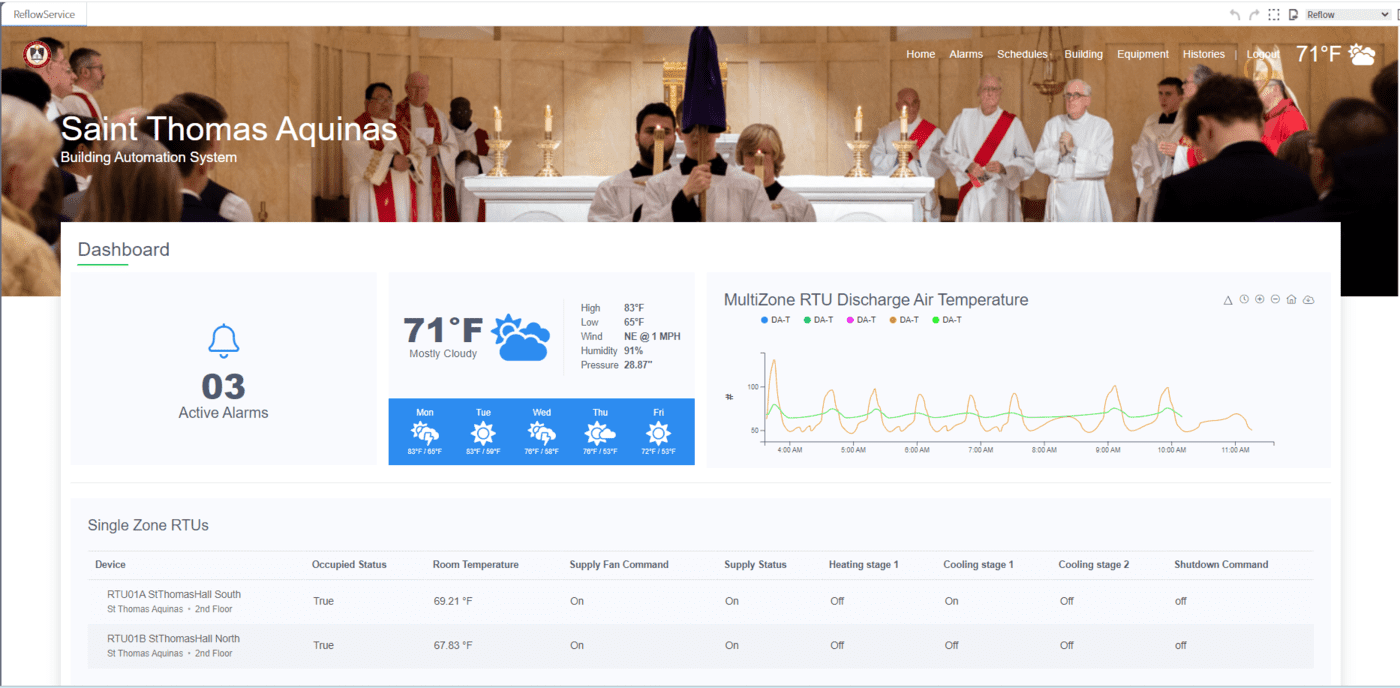Click the chart reset home icon
The height and width of the screenshot is (688, 1400).
[1291, 300]
